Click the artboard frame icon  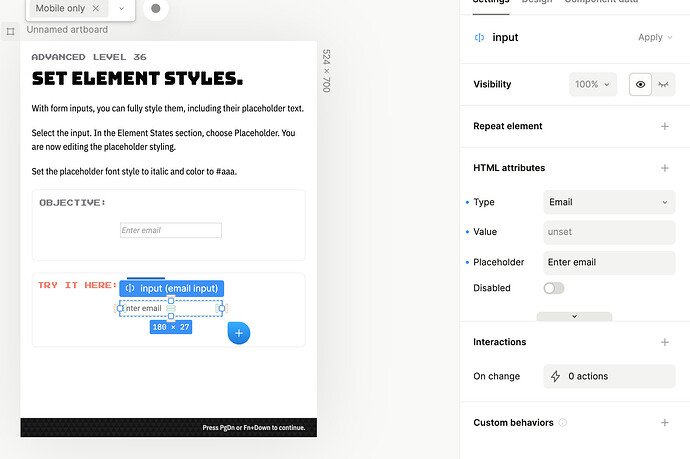pos(10,31)
